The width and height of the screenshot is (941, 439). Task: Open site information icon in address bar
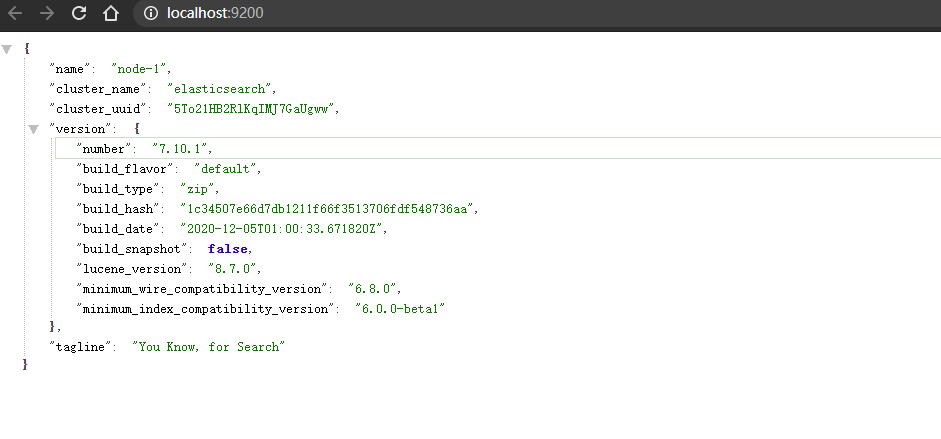coord(151,13)
